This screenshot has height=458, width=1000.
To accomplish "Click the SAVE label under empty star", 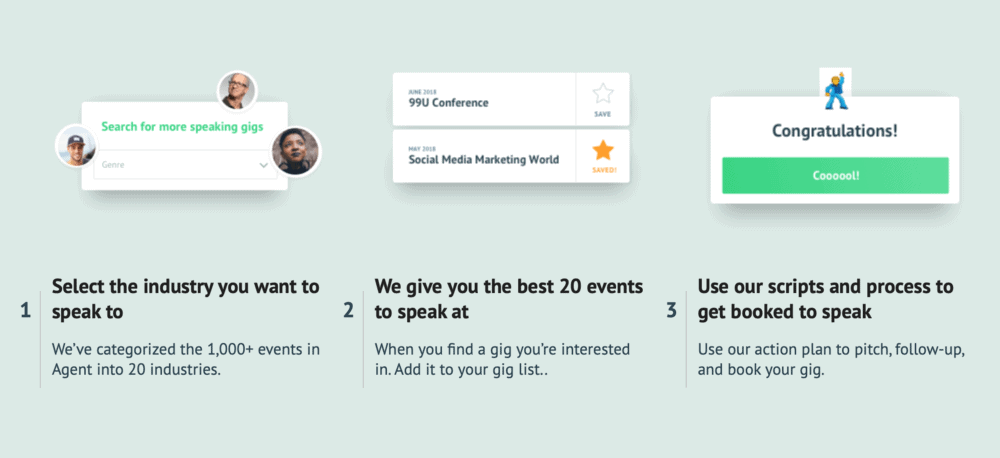I will point(603,115).
